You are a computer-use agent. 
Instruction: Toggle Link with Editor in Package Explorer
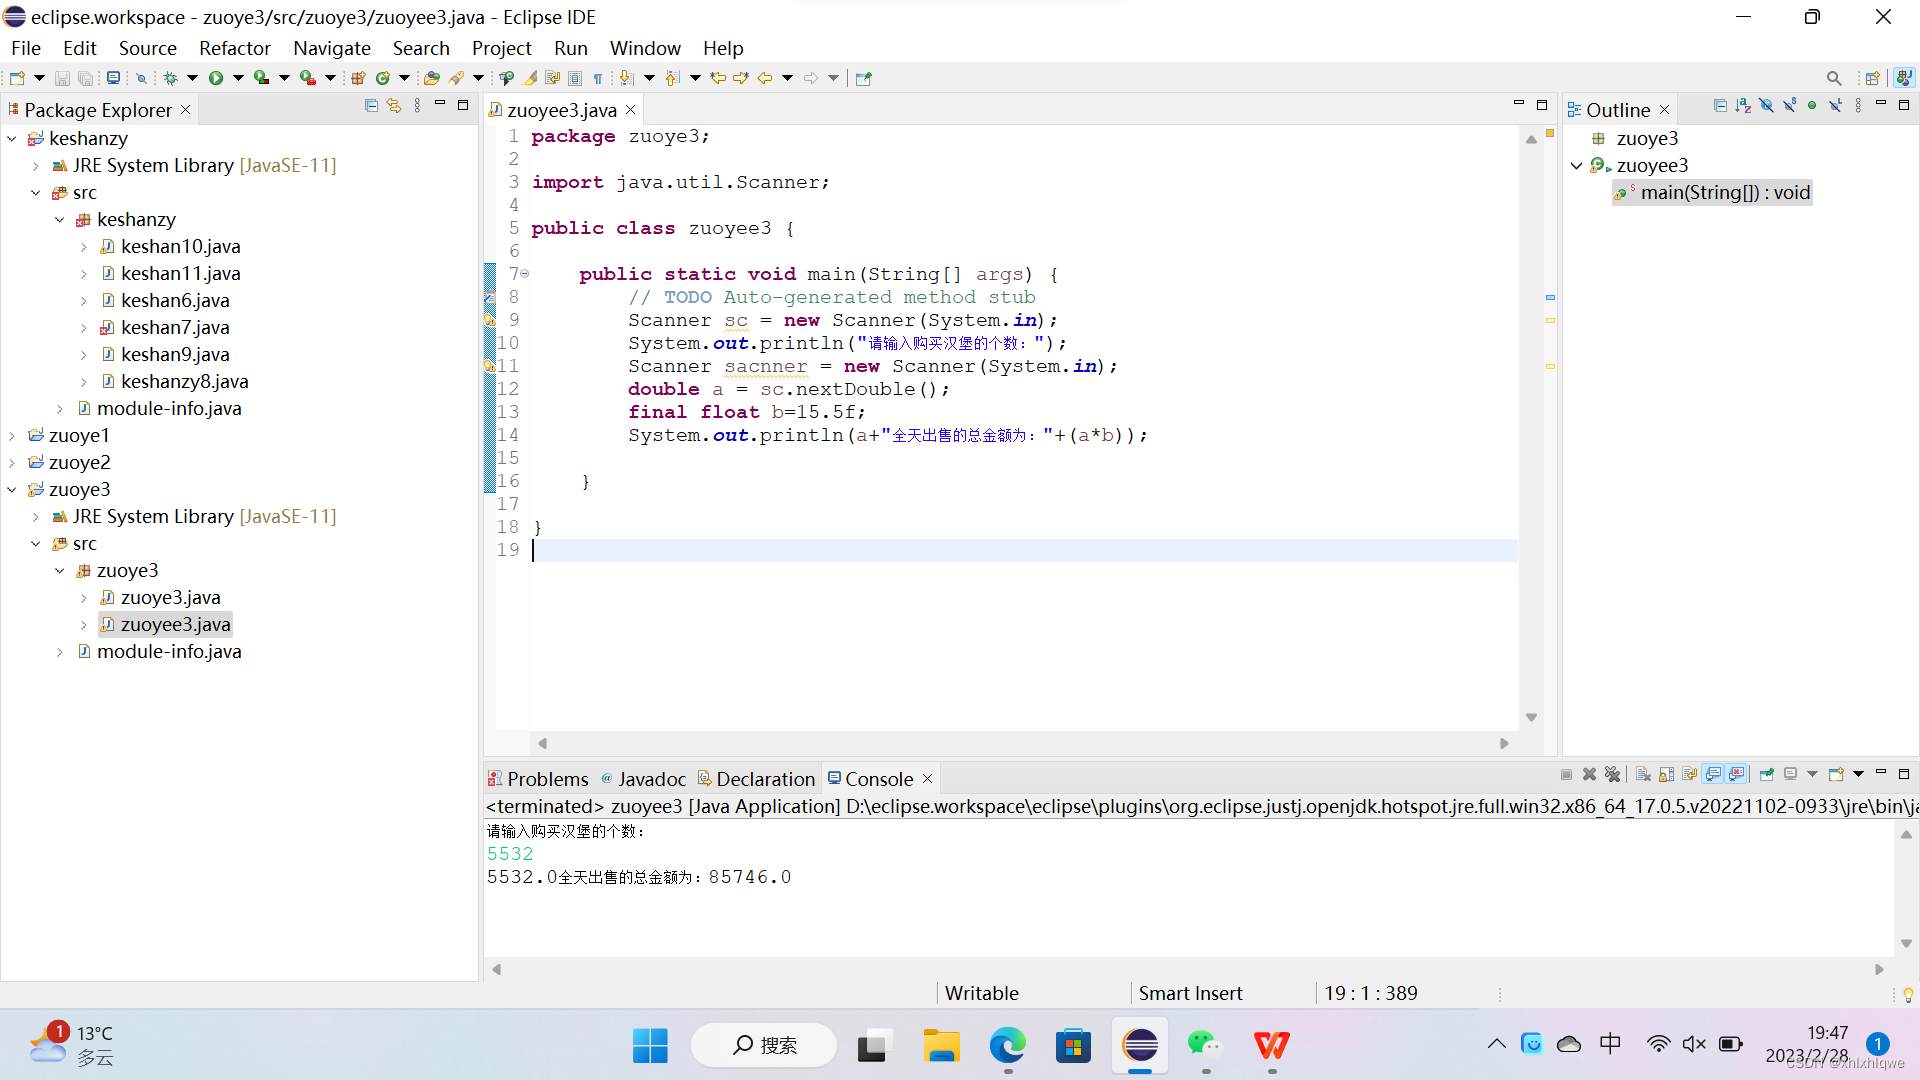394,106
